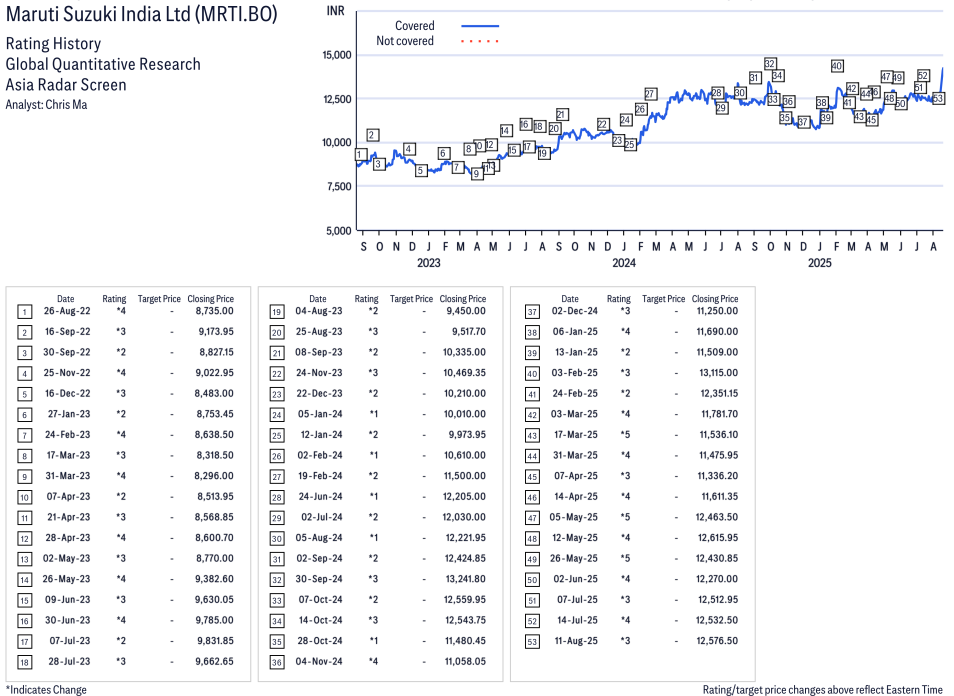
Task: Click closing price 8,735.00
Action: pyautogui.click(x=214, y=311)
